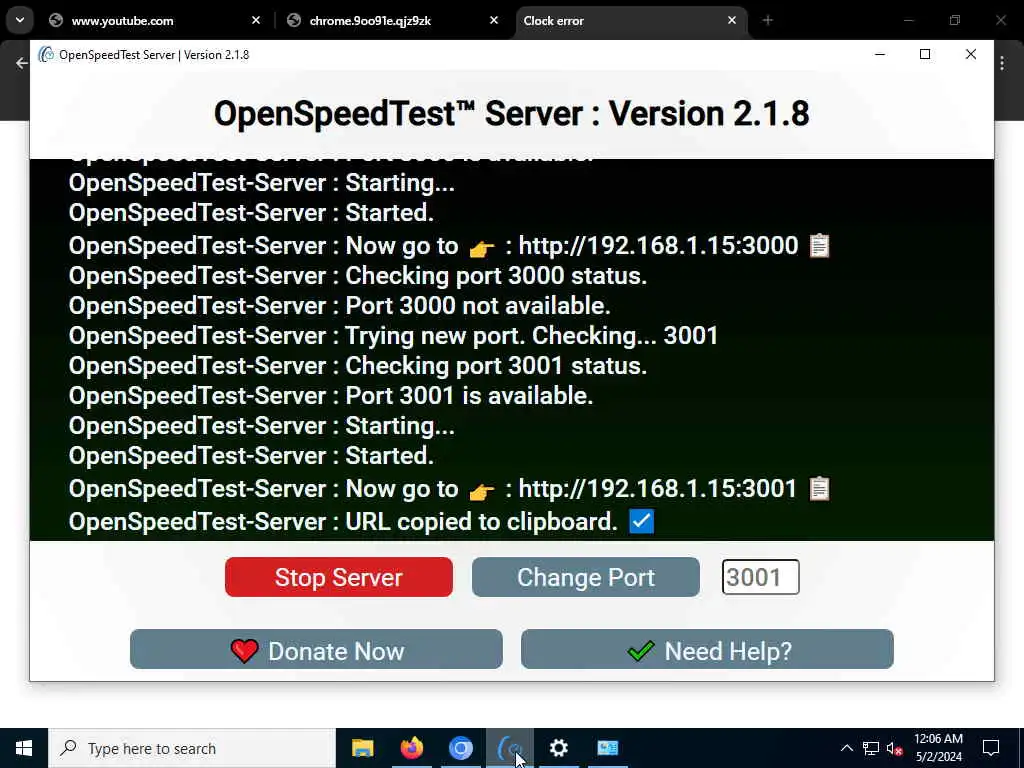1024x768 pixels.
Task: Open the last taskbar app with blue window icon
Action: tap(607, 748)
